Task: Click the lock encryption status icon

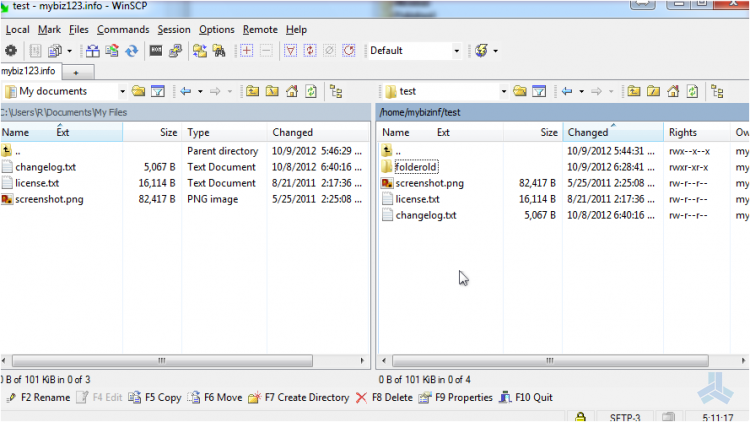Action: (580, 417)
